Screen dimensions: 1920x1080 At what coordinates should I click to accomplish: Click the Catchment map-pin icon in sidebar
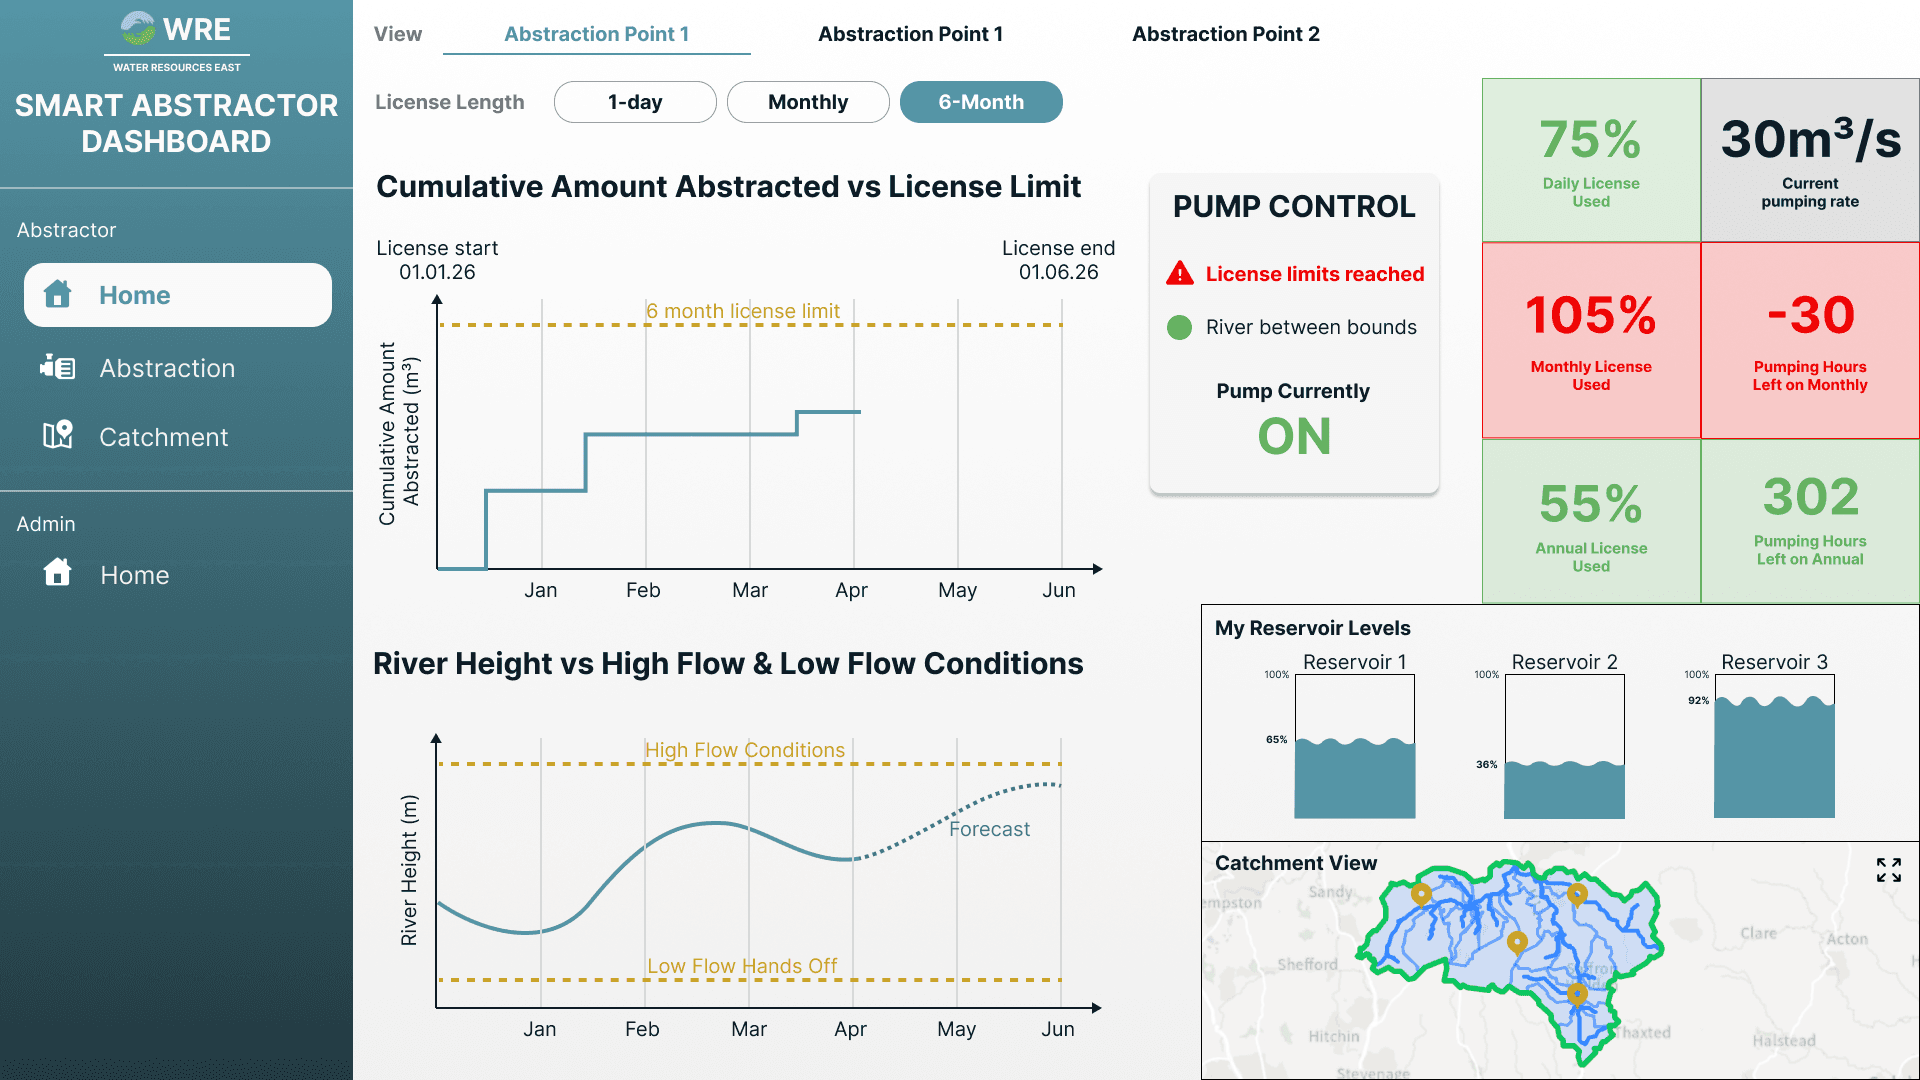[58, 436]
